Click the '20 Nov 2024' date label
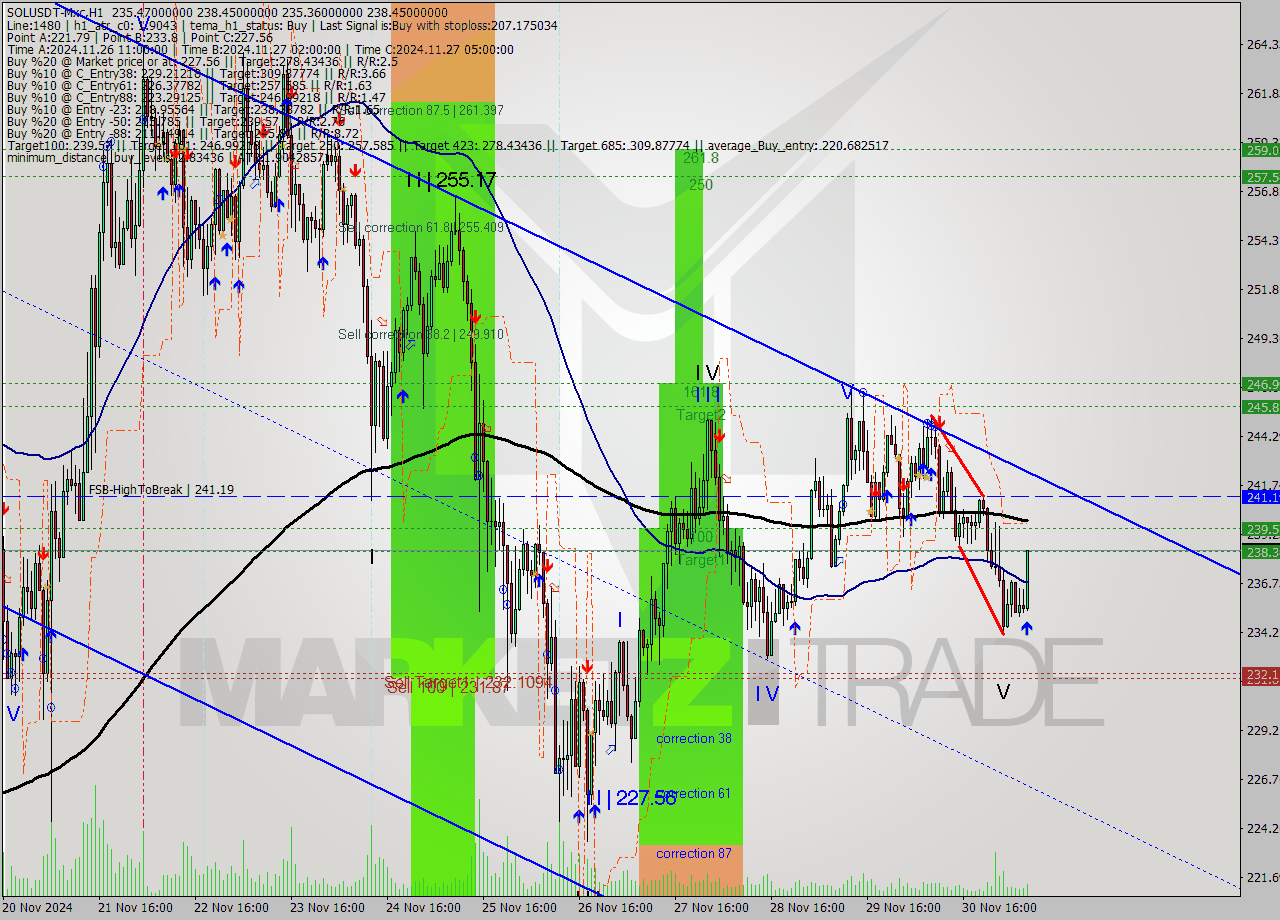 tap(38, 908)
